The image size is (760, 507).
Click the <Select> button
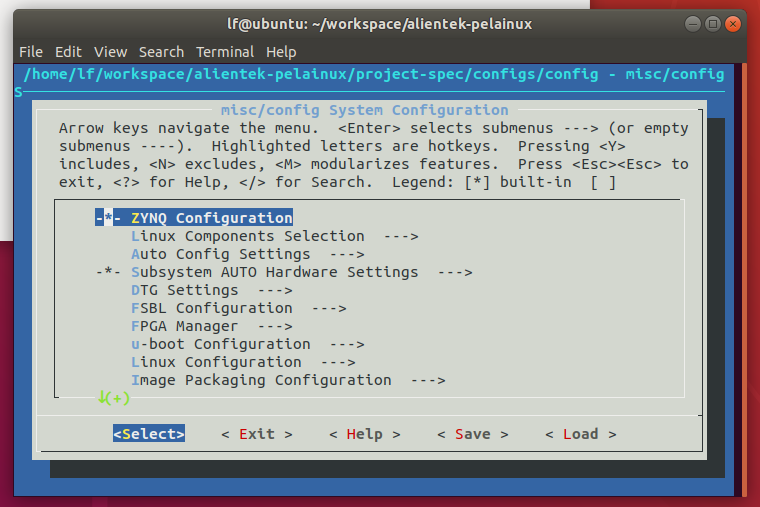149,434
